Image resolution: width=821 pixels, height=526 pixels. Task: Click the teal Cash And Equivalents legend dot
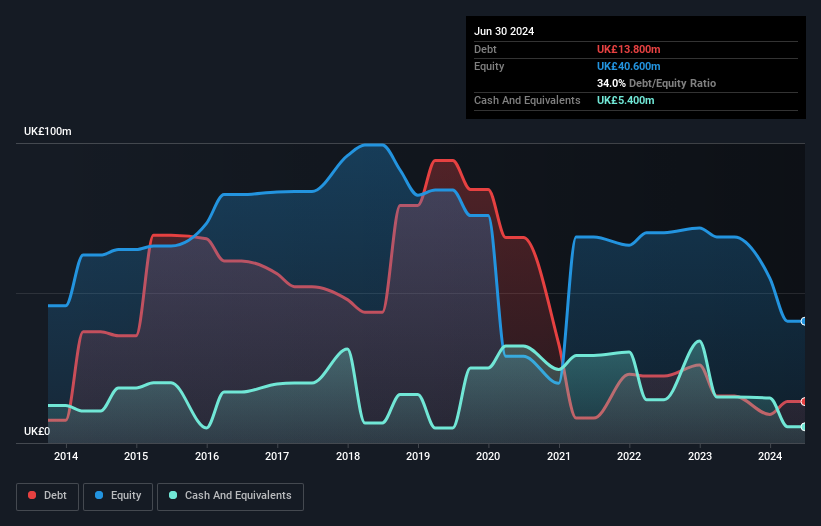pos(173,495)
